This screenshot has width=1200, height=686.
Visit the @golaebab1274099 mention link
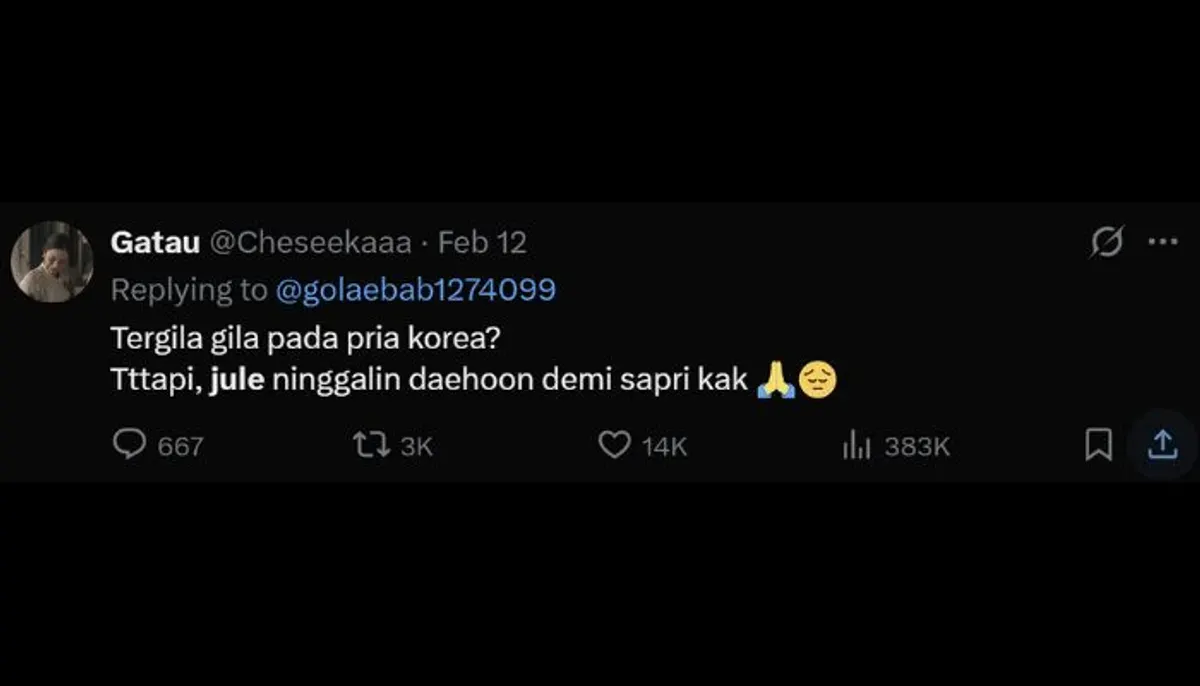pos(414,290)
